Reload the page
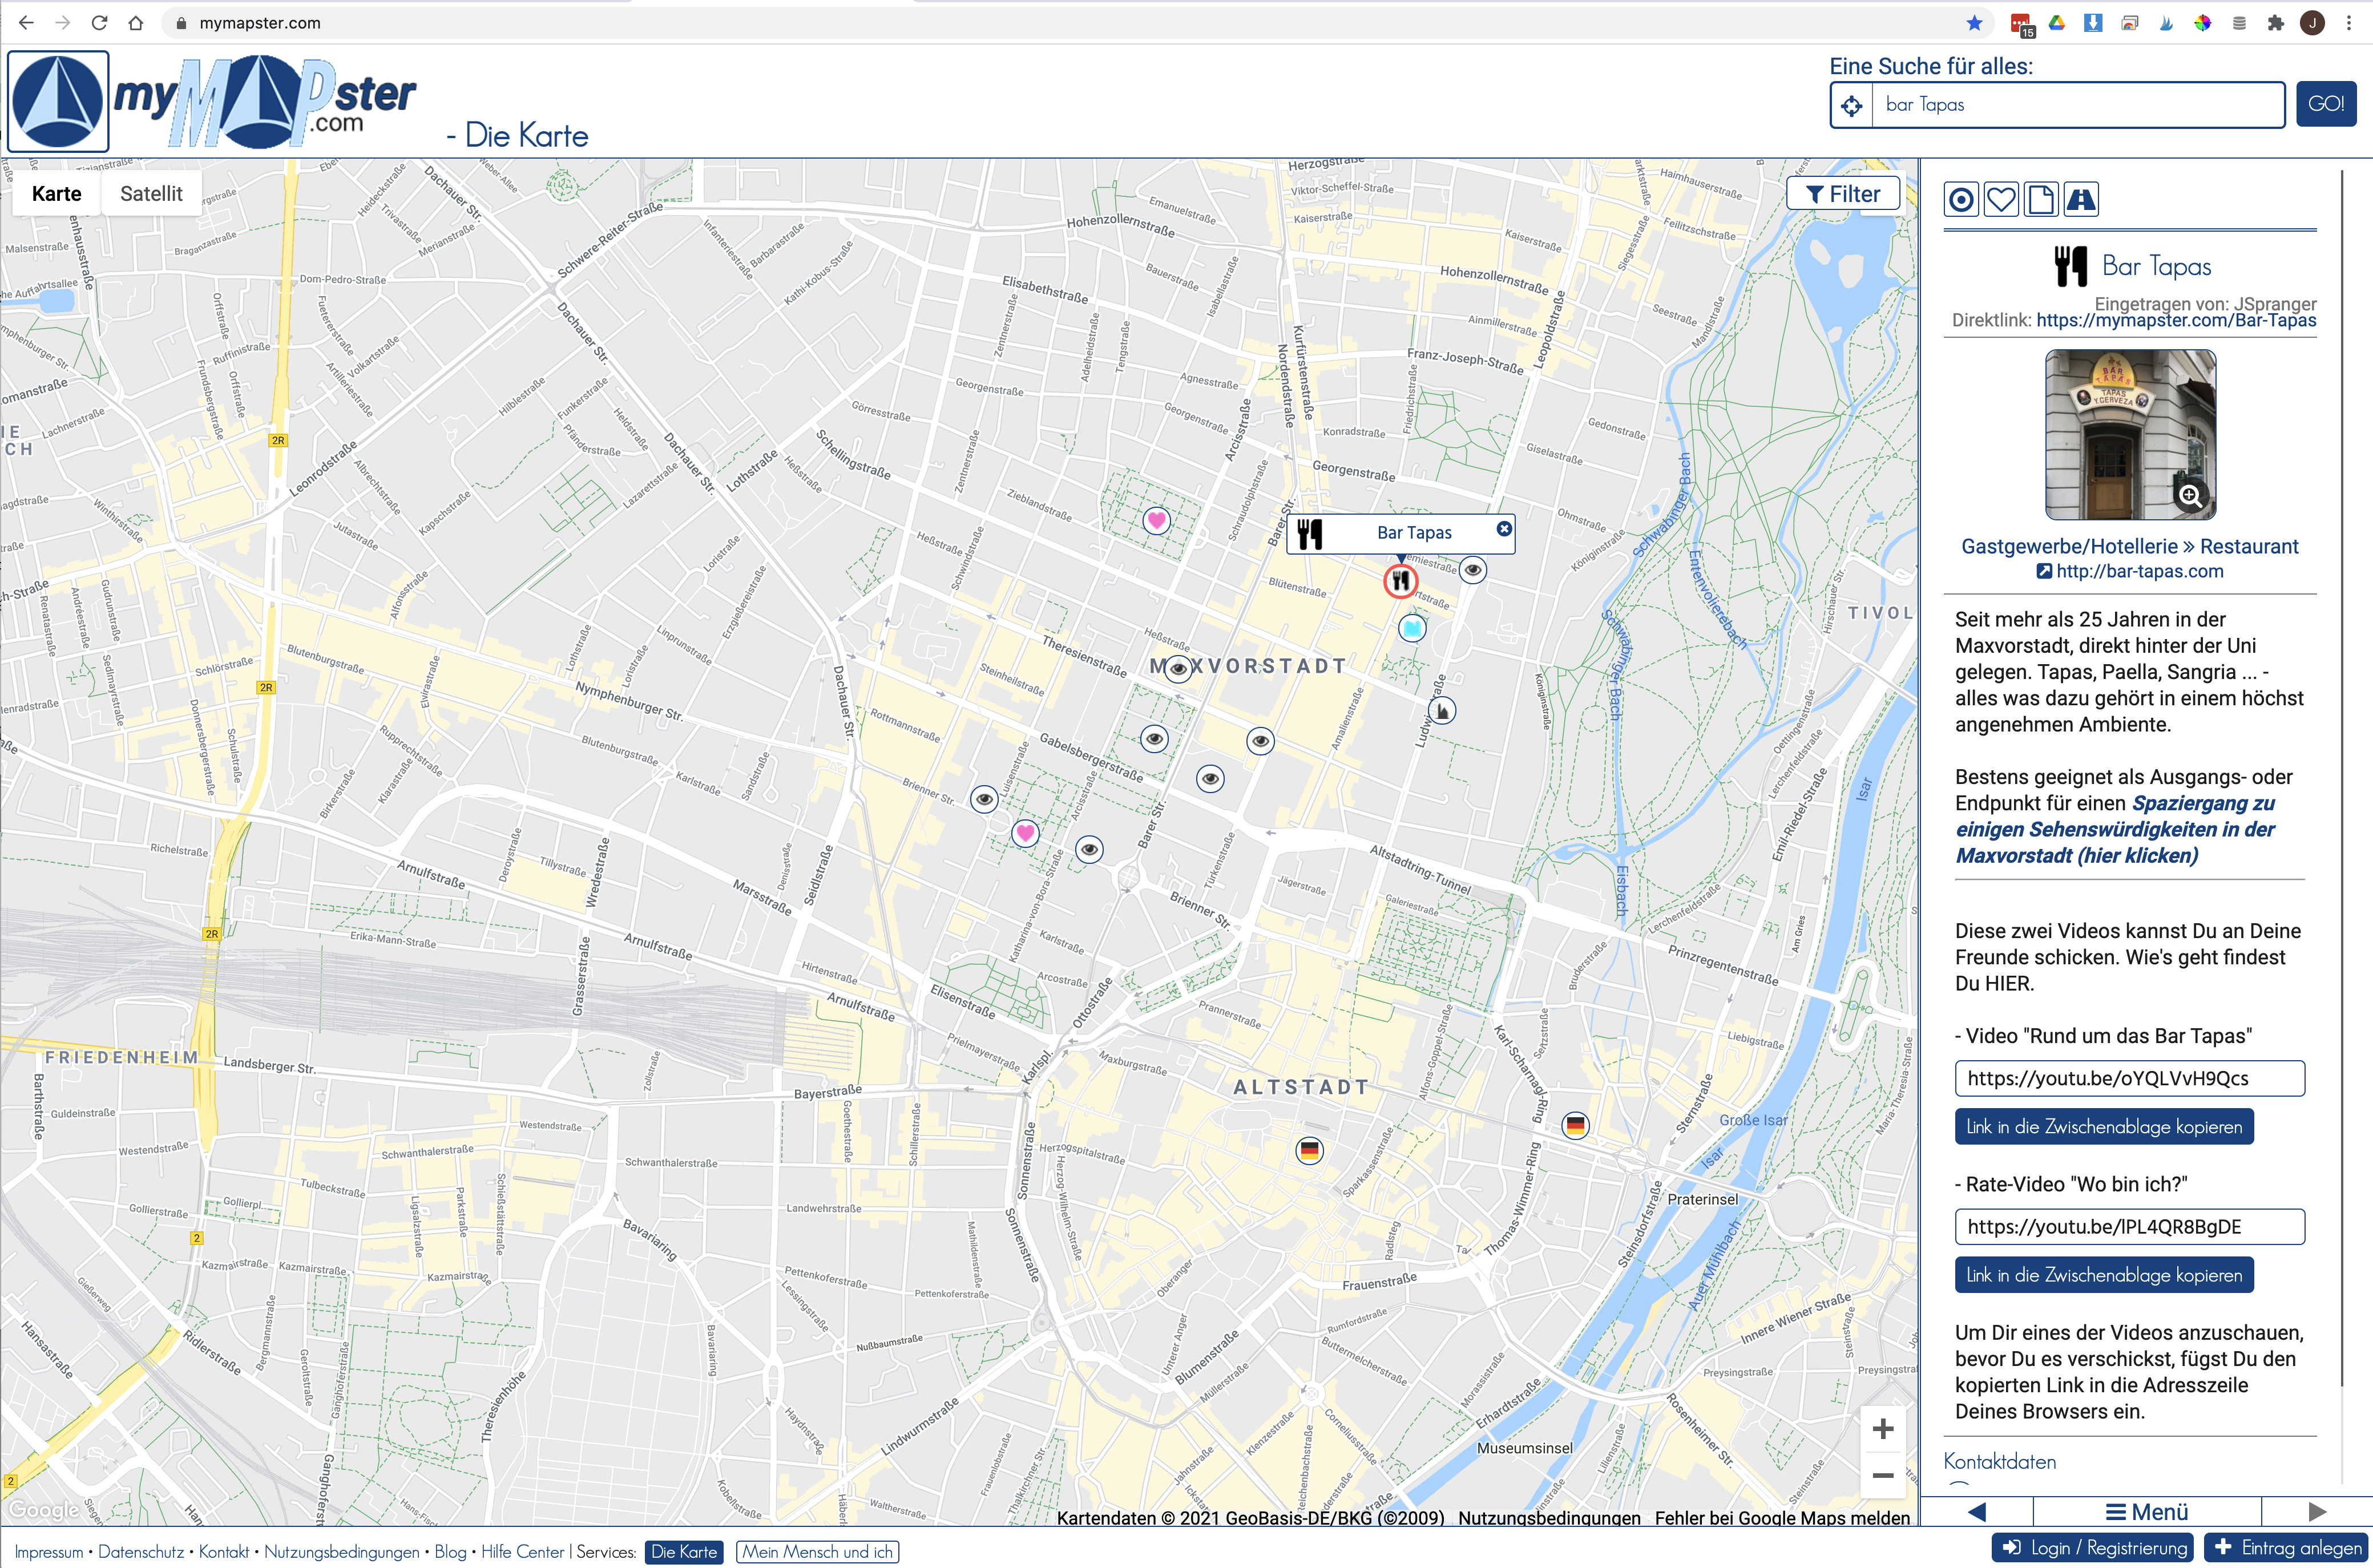 coord(99,23)
